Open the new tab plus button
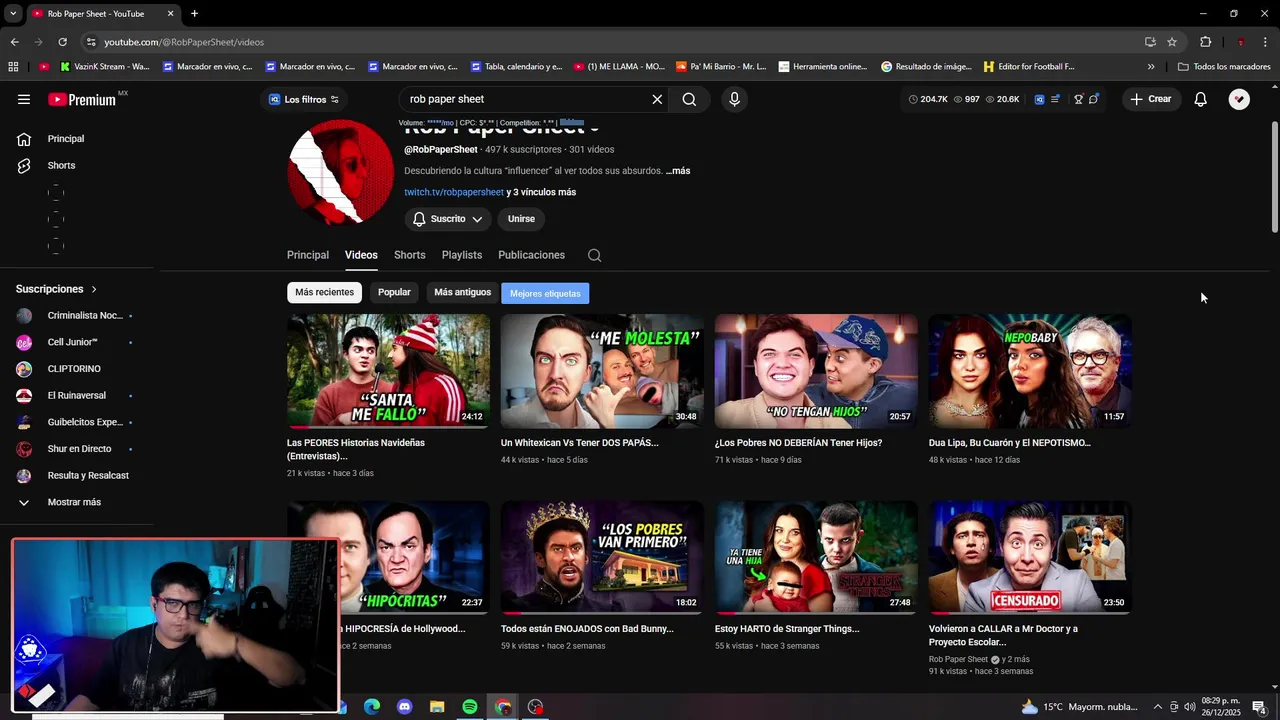The image size is (1280, 720). [x=194, y=13]
